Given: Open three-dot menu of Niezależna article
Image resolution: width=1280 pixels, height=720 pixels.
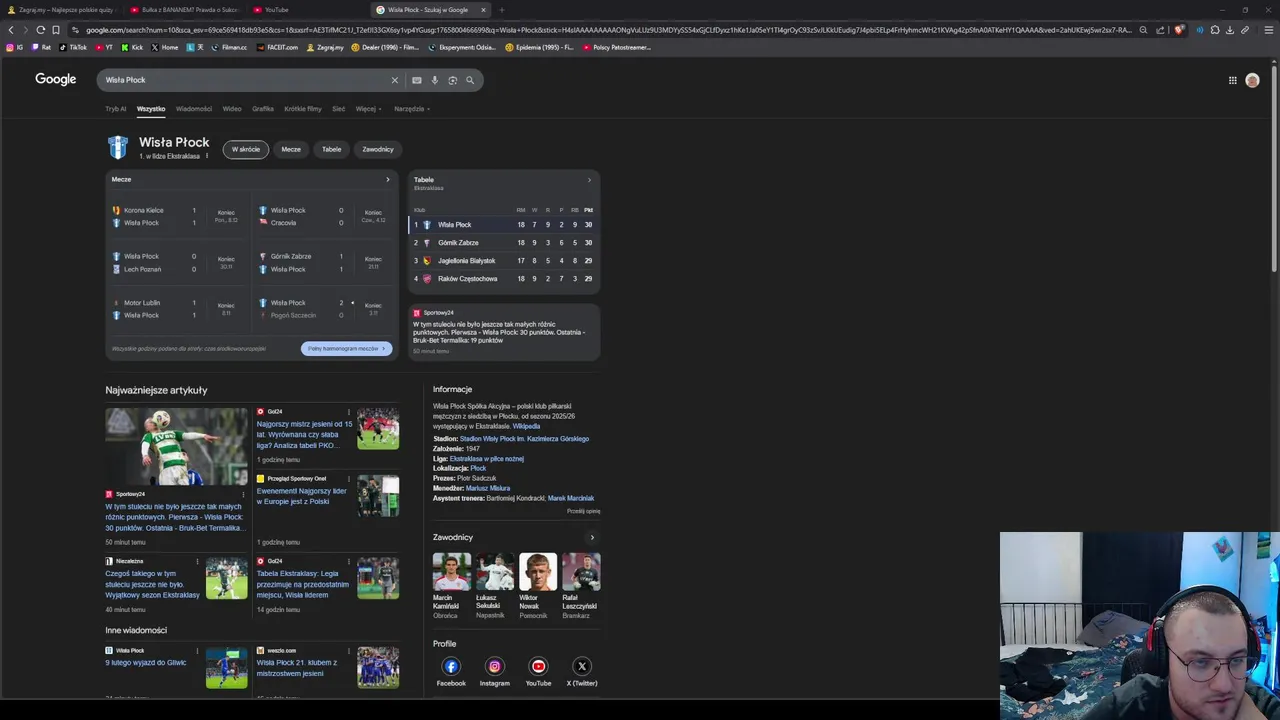Looking at the screenshot, I should tap(197, 562).
